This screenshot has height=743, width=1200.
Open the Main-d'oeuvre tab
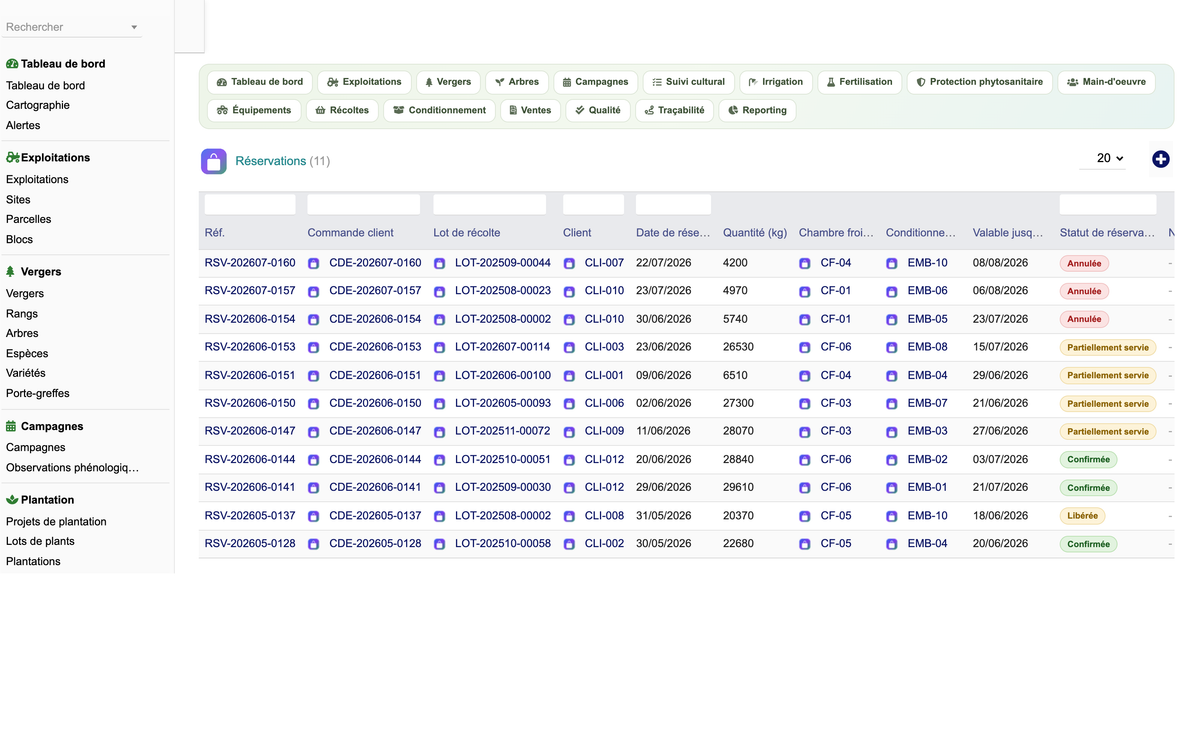pyautogui.click(x=1106, y=82)
